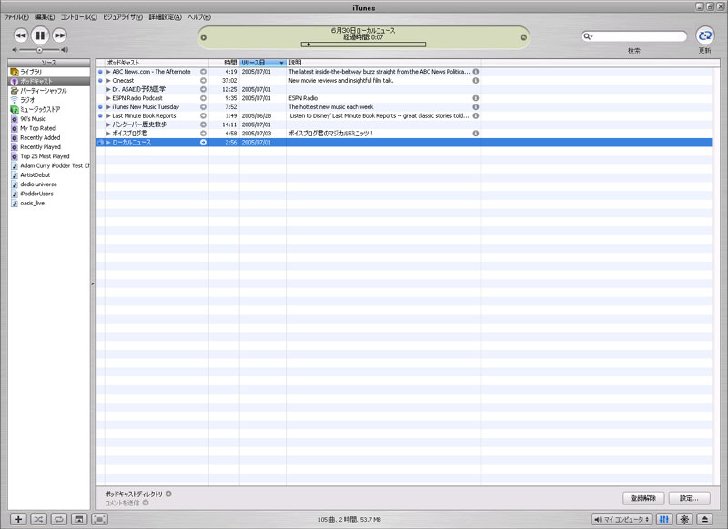Click the 設定... settings button
Image resolution: width=728 pixels, height=529 pixels.
point(689,498)
